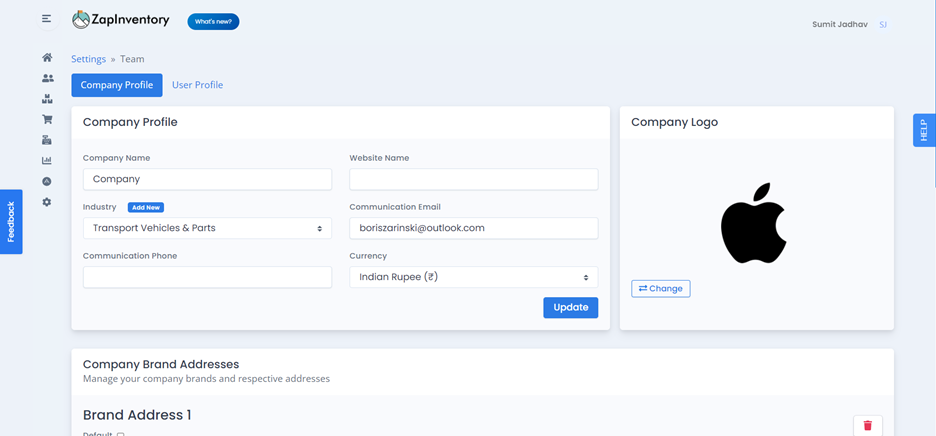Click the Company Name input field
Image resolution: width=936 pixels, height=436 pixels.
207,179
